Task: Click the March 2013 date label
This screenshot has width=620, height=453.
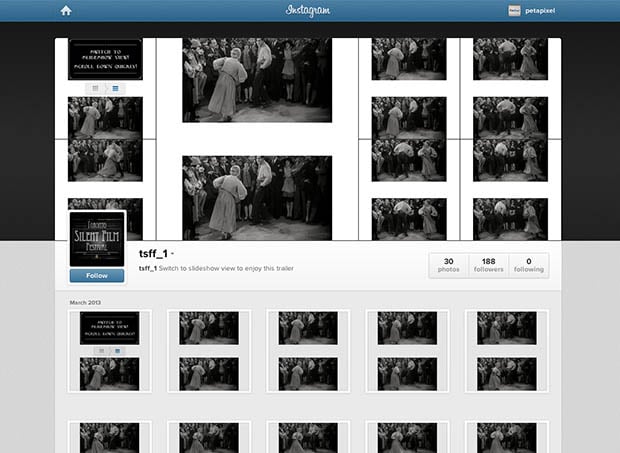Action: pos(85,302)
